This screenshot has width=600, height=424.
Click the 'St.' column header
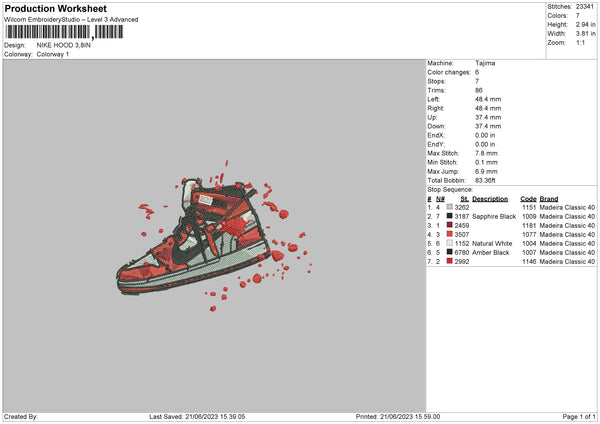pyautogui.click(x=465, y=199)
